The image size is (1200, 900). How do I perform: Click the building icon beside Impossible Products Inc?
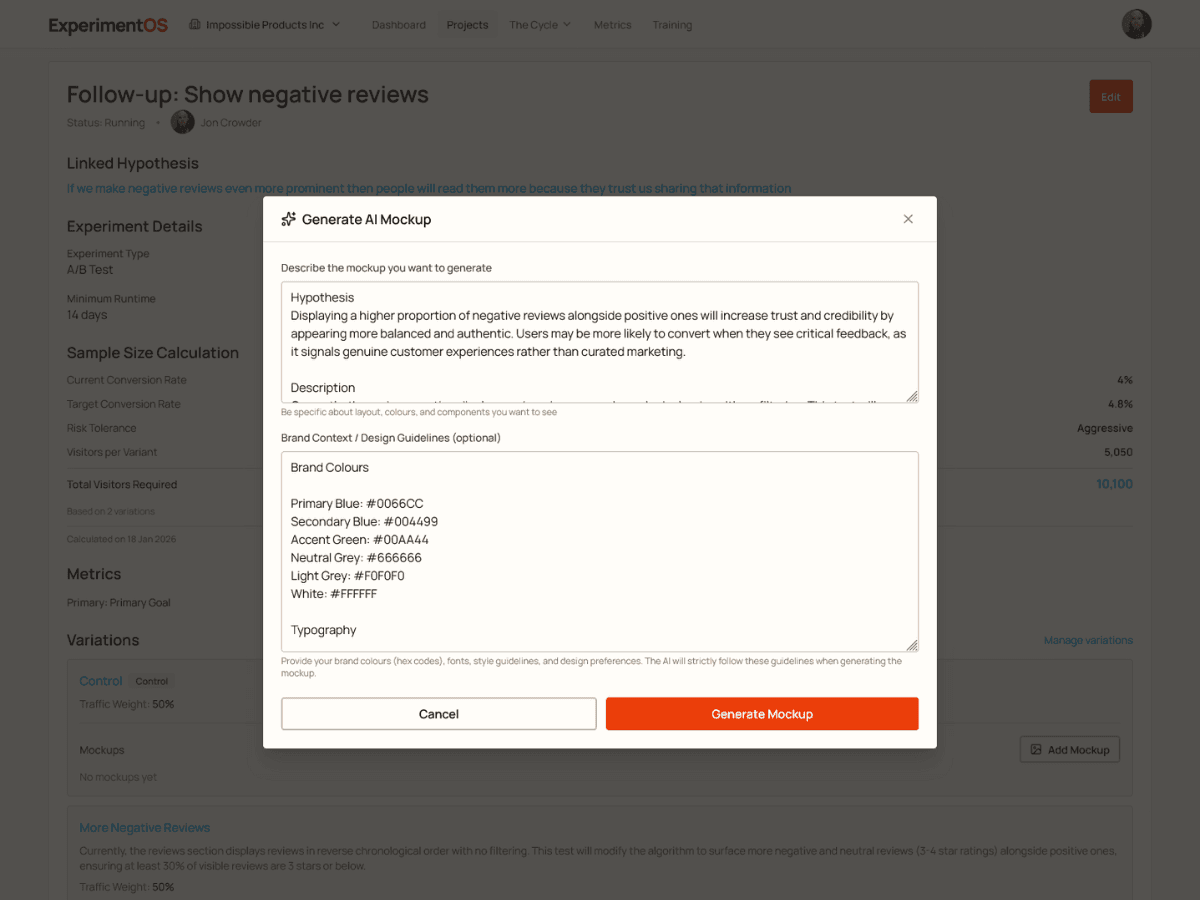[x=195, y=24]
